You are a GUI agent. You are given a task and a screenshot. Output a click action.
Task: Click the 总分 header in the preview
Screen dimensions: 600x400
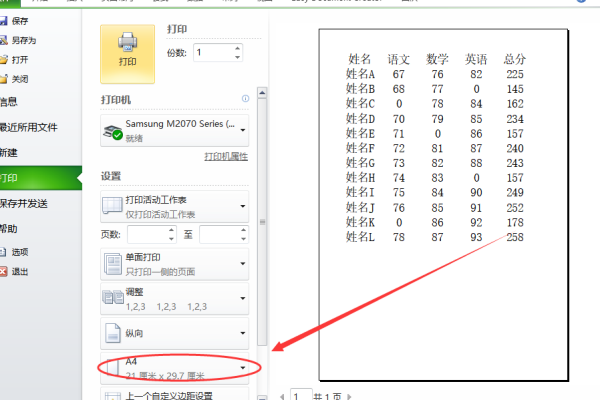pyautogui.click(x=515, y=59)
